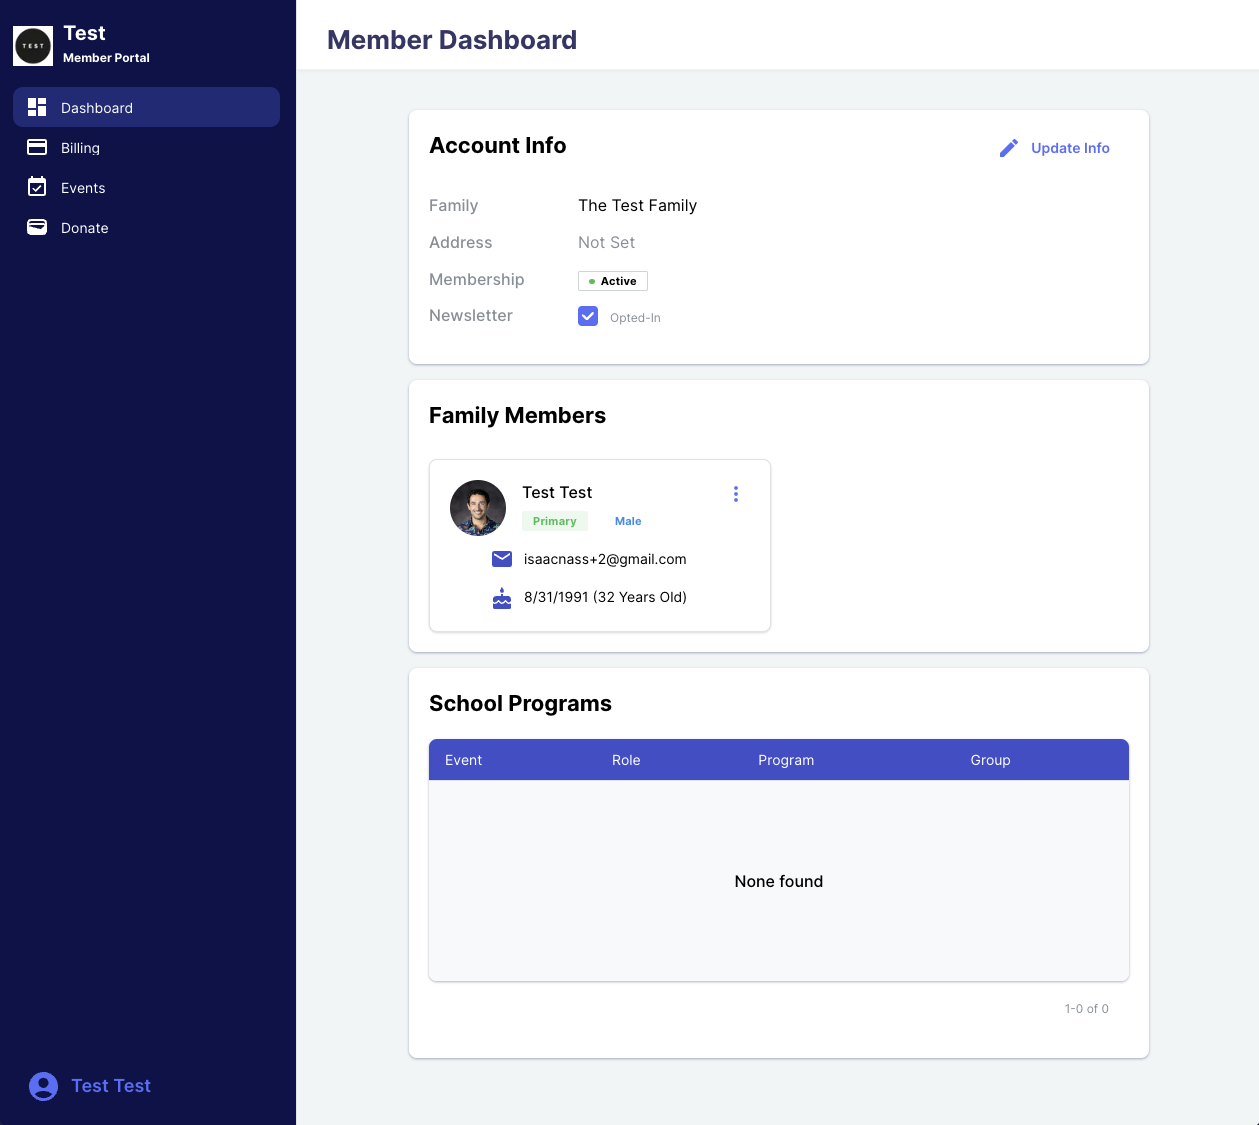Click the Dashboard grid icon in sidebar
The width and height of the screenshot is (1259, 1125).
click(37, 107)
